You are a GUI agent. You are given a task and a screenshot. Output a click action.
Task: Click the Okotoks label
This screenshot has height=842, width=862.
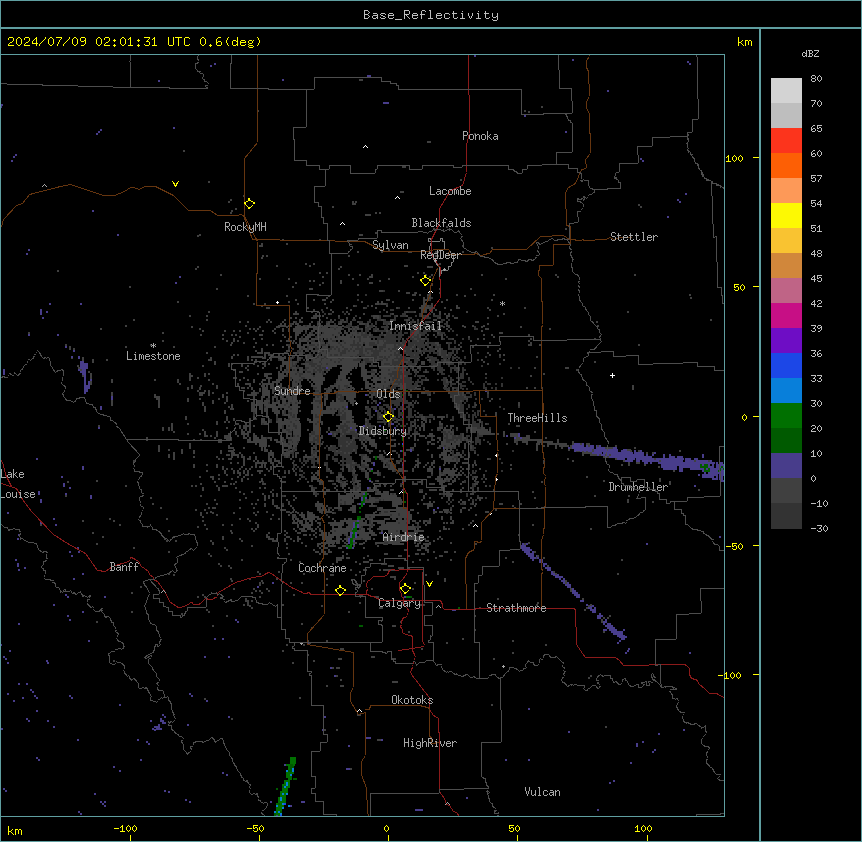pyautogui.click(x=412, y=700)
